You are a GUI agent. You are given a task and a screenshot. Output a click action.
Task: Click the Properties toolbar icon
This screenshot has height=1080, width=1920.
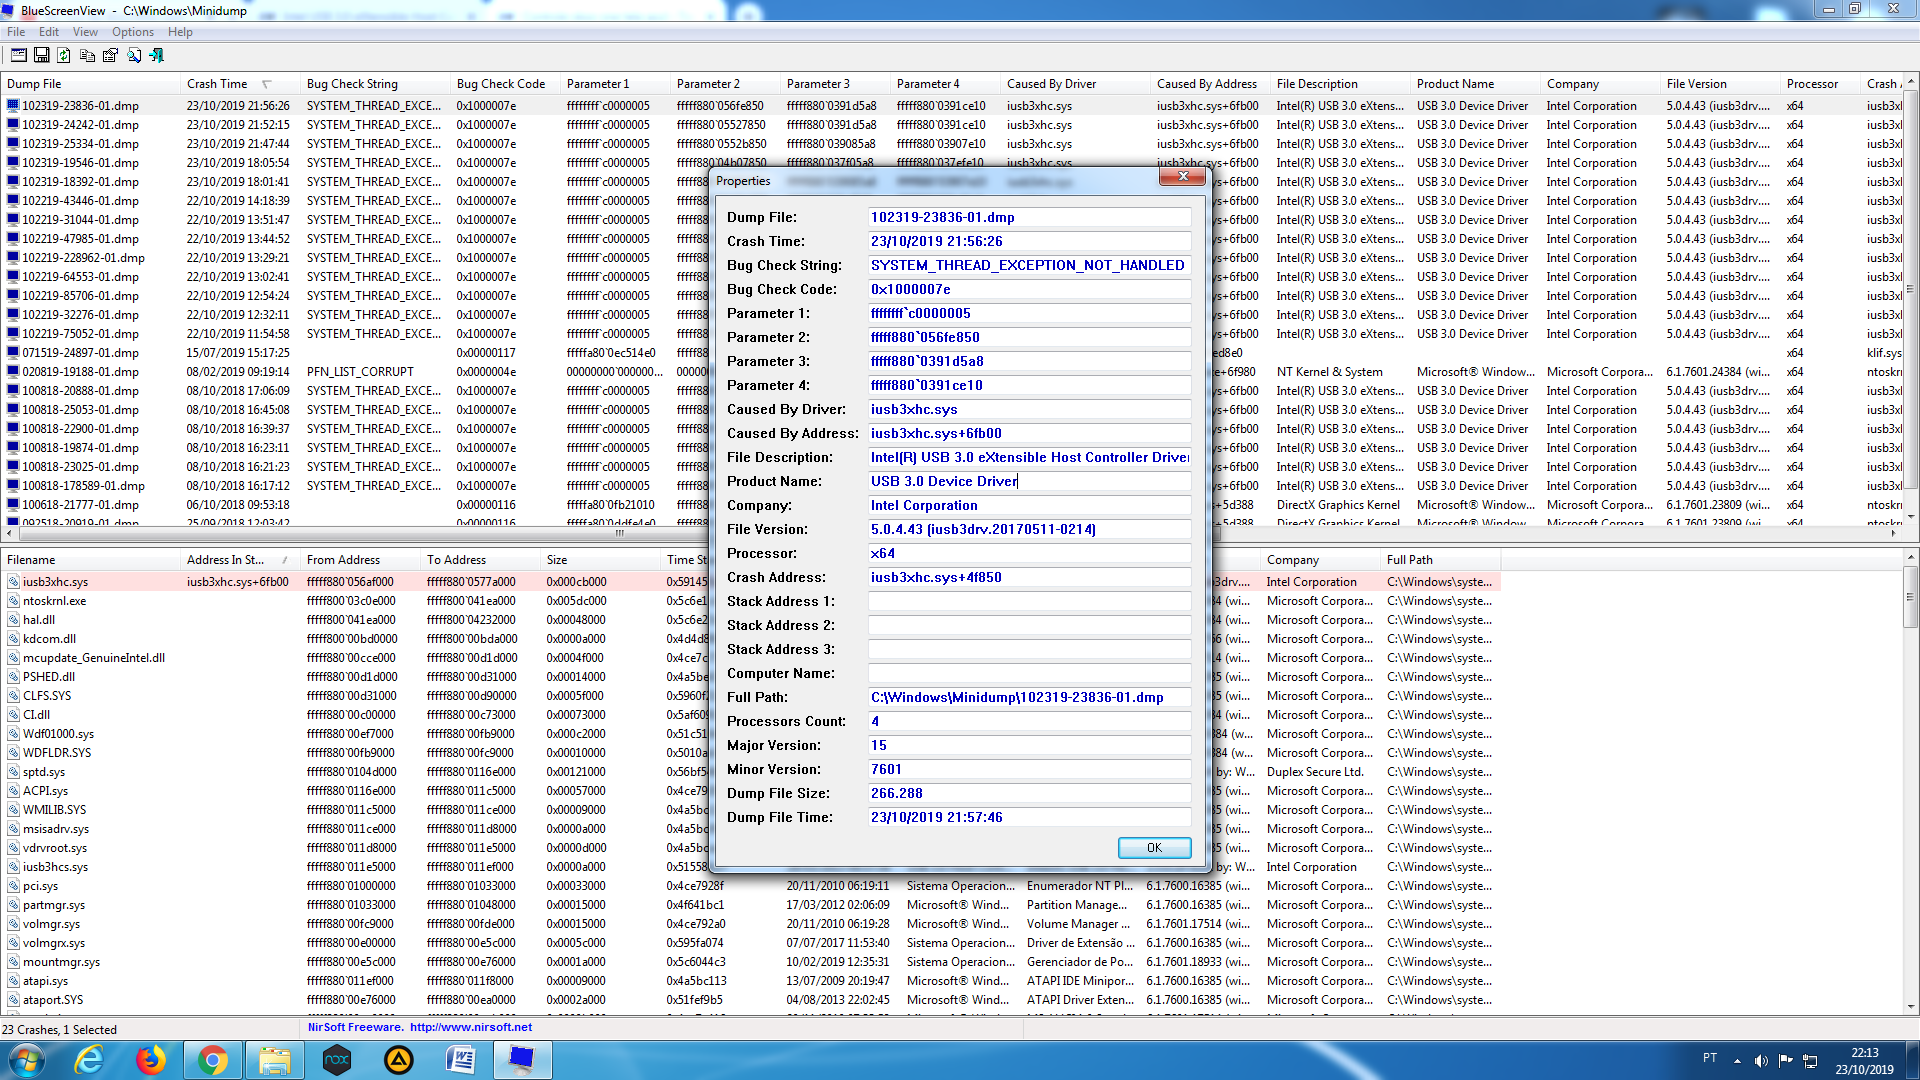(x=110, y=55)
